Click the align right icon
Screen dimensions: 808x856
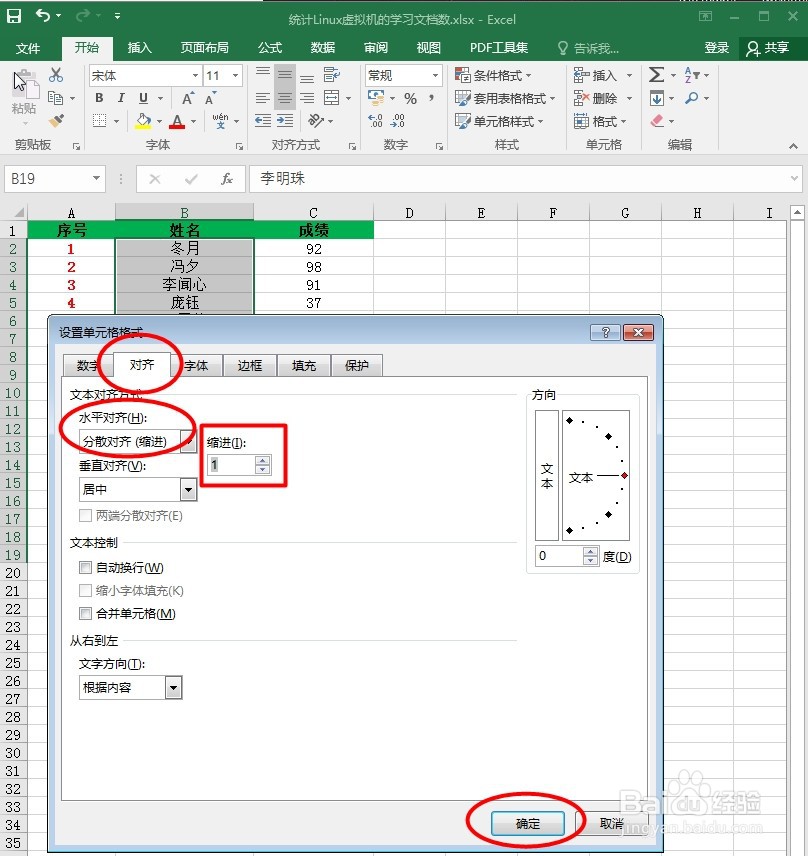coord(307,98)
